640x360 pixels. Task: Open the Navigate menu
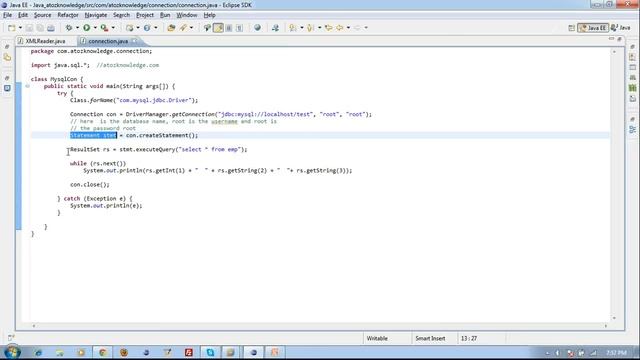(96, 15)
